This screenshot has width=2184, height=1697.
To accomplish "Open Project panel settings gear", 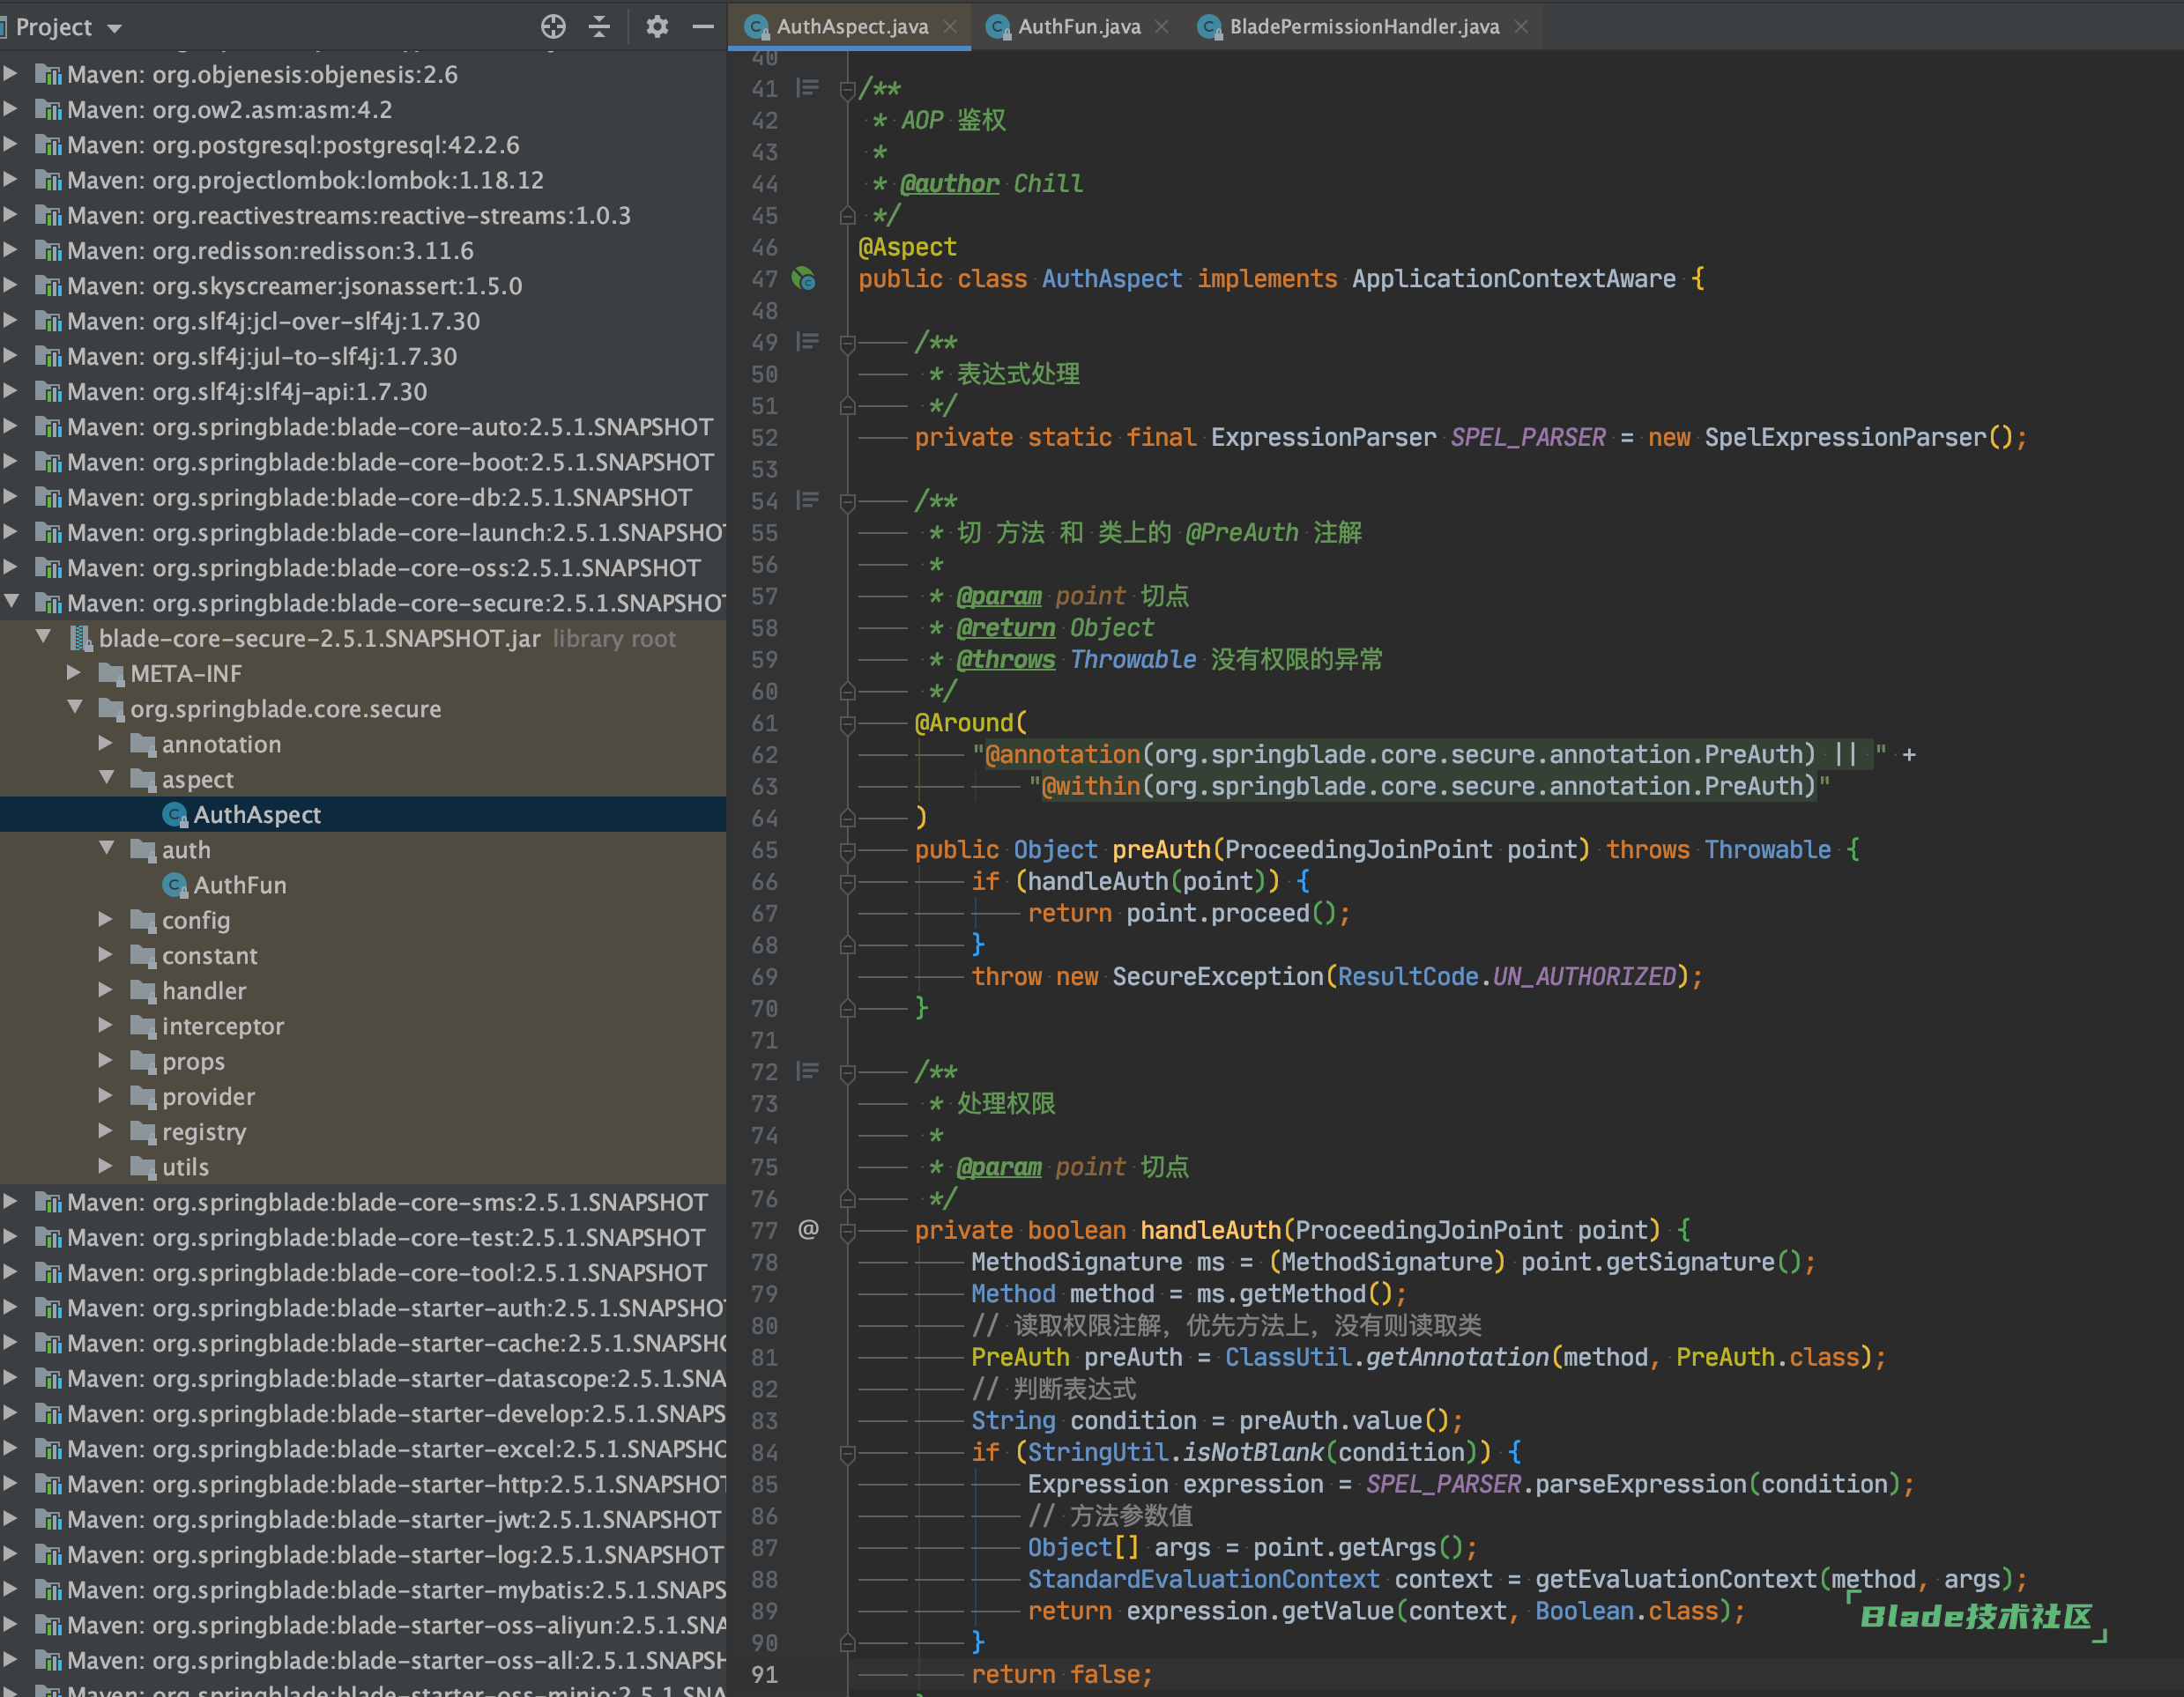I will pyautogui.click(x=657, y=27).
